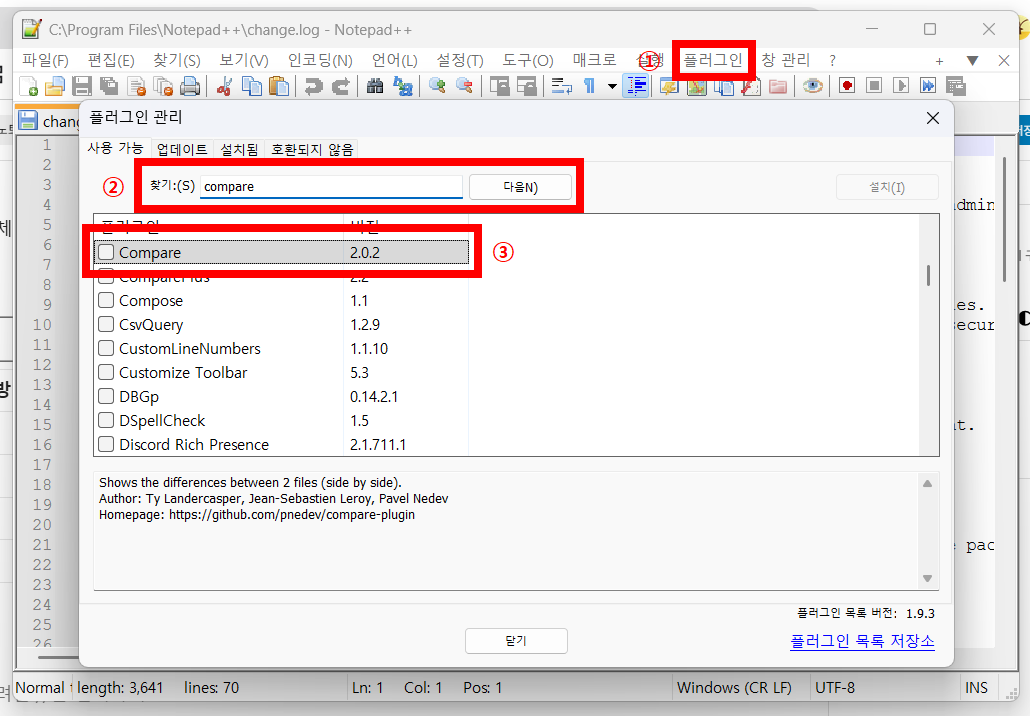Switch to the 업데이트 tab
The image size is (1030, 716).
182,149
